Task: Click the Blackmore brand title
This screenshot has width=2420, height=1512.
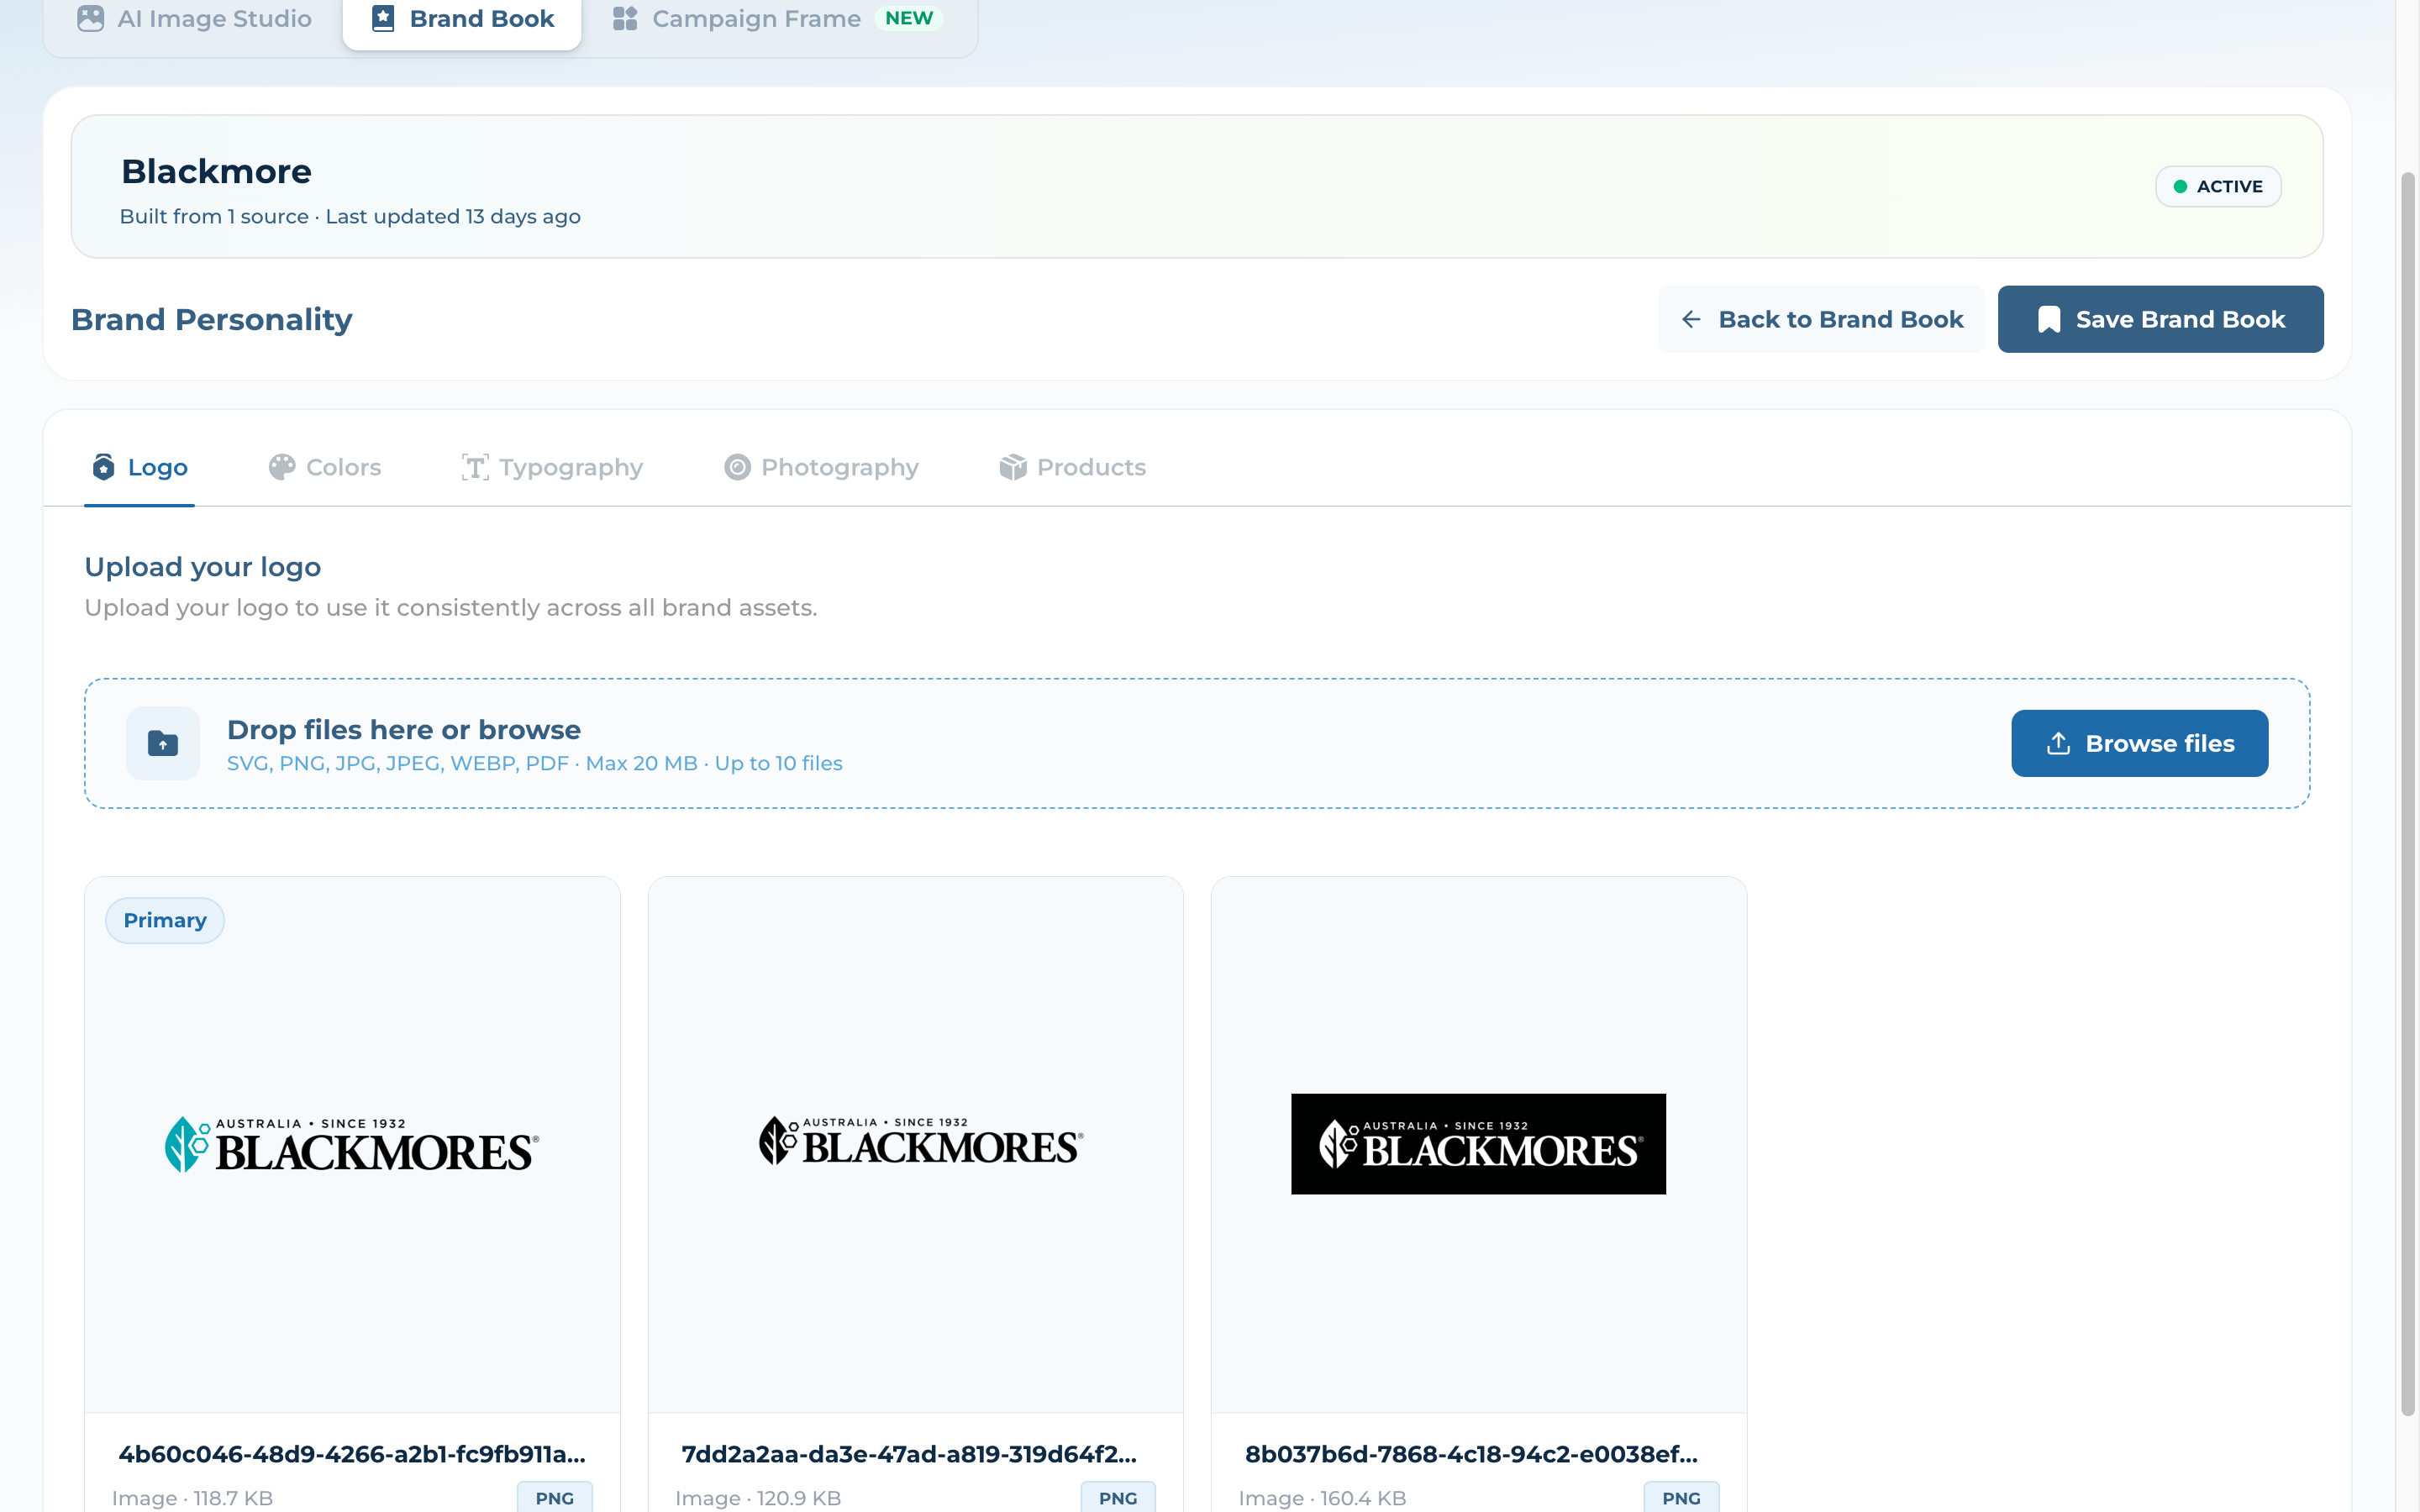Action: (x=216, y=171)
